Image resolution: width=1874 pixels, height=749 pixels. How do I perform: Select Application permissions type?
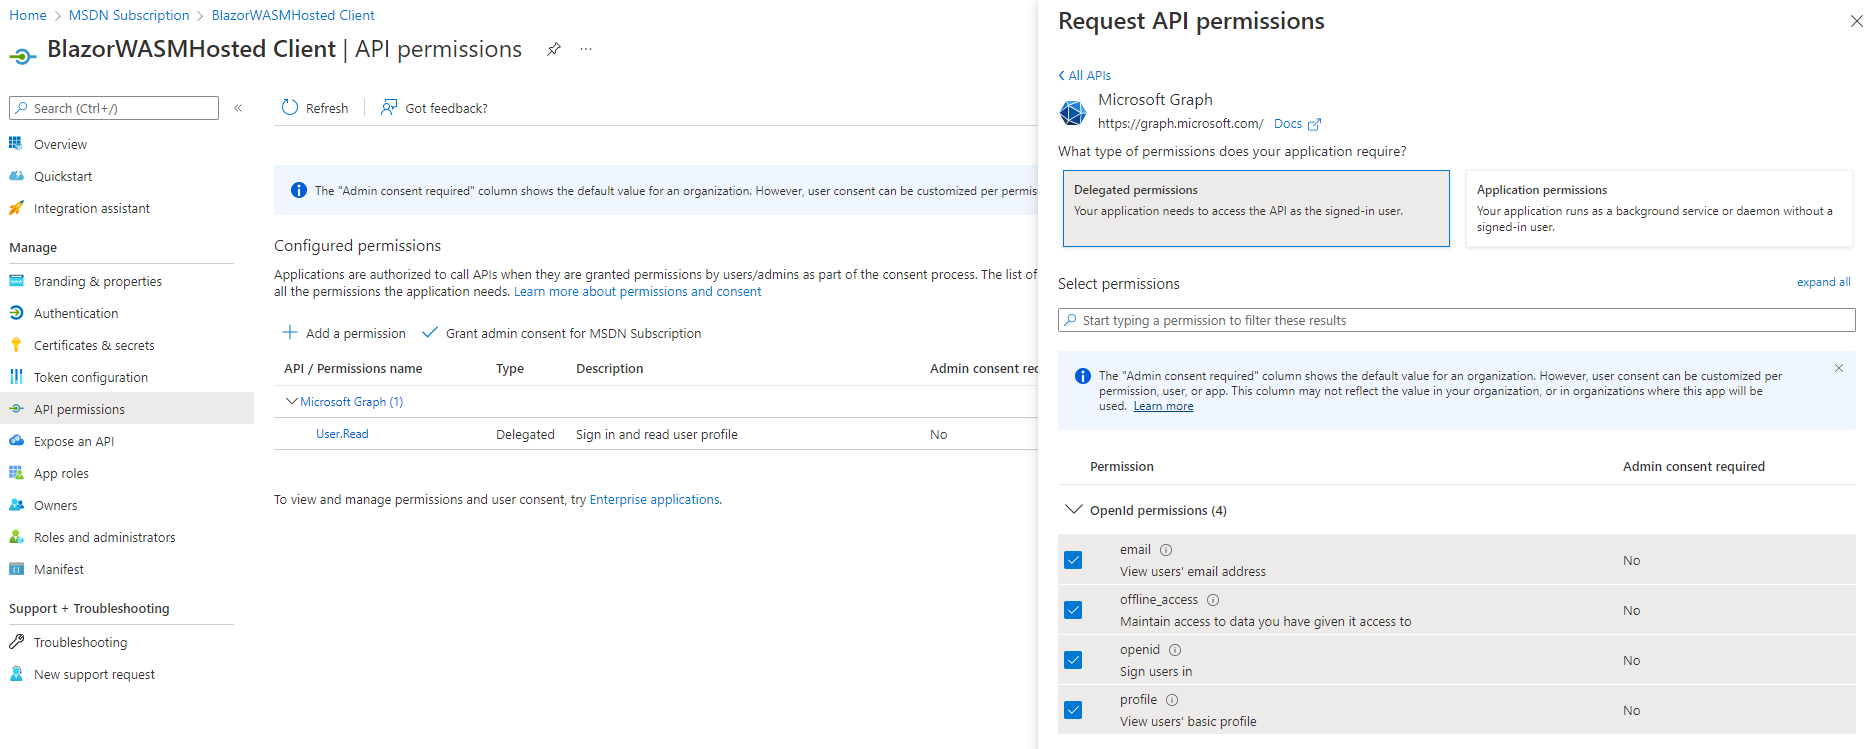(1658, 208)
